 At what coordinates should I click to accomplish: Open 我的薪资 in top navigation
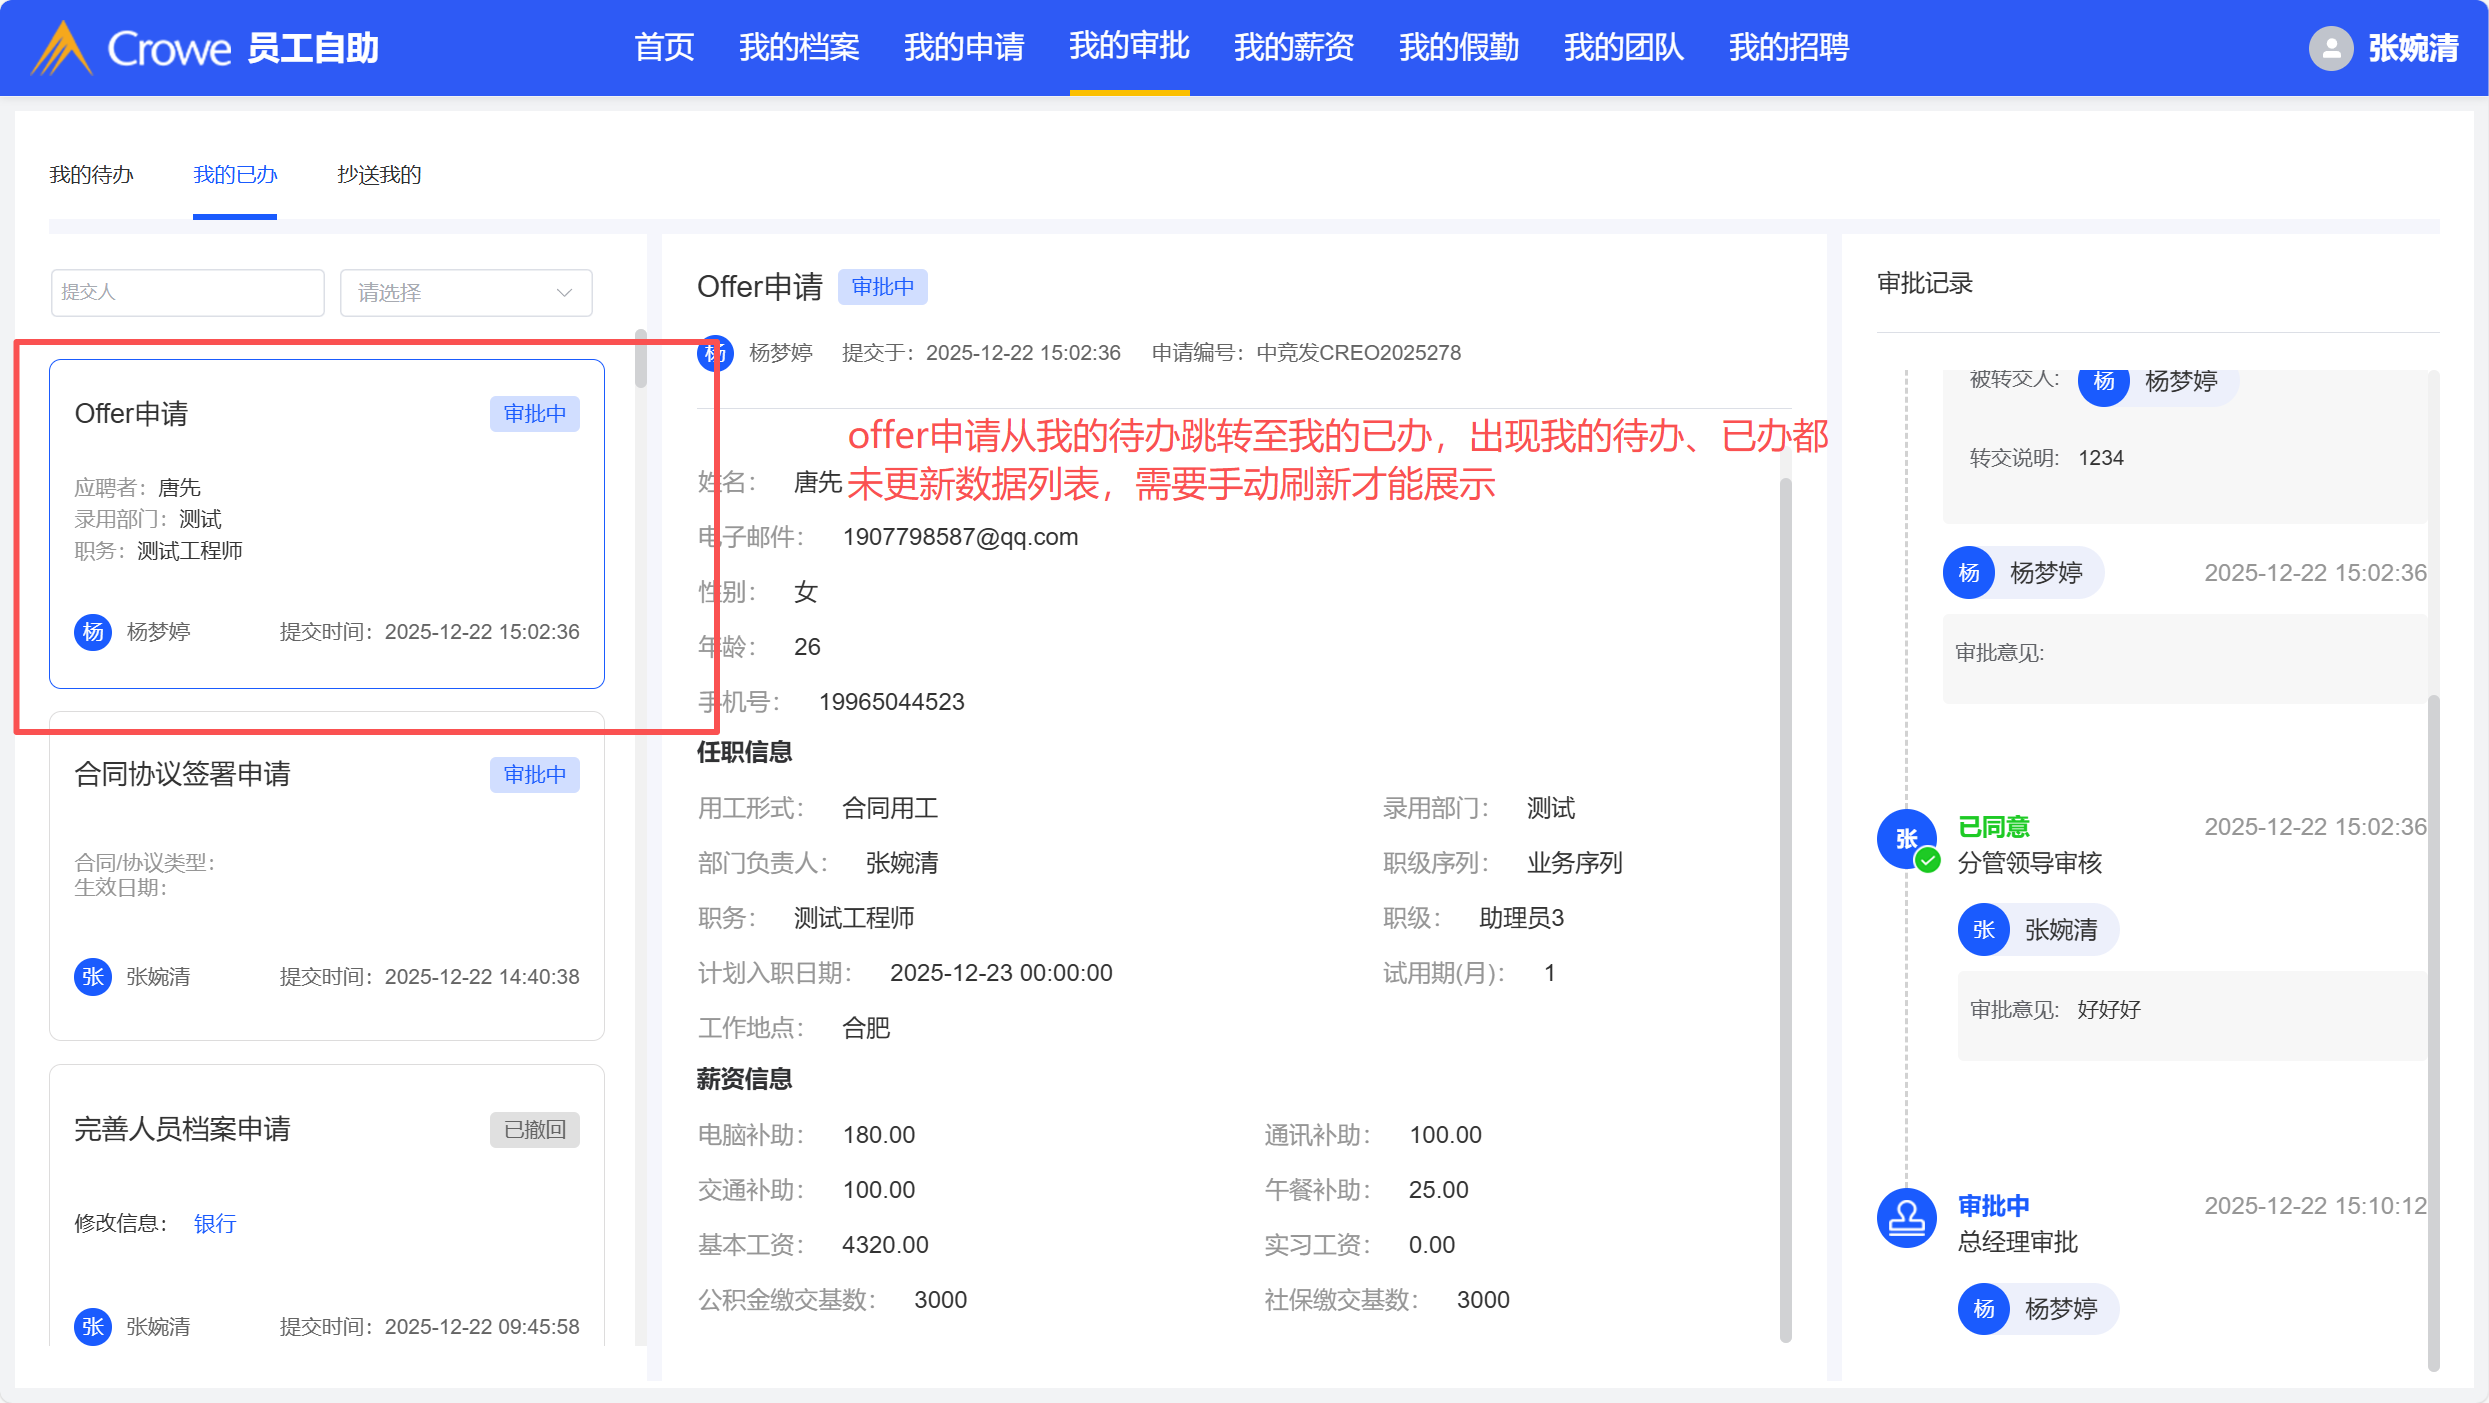tap(1294, 47)
